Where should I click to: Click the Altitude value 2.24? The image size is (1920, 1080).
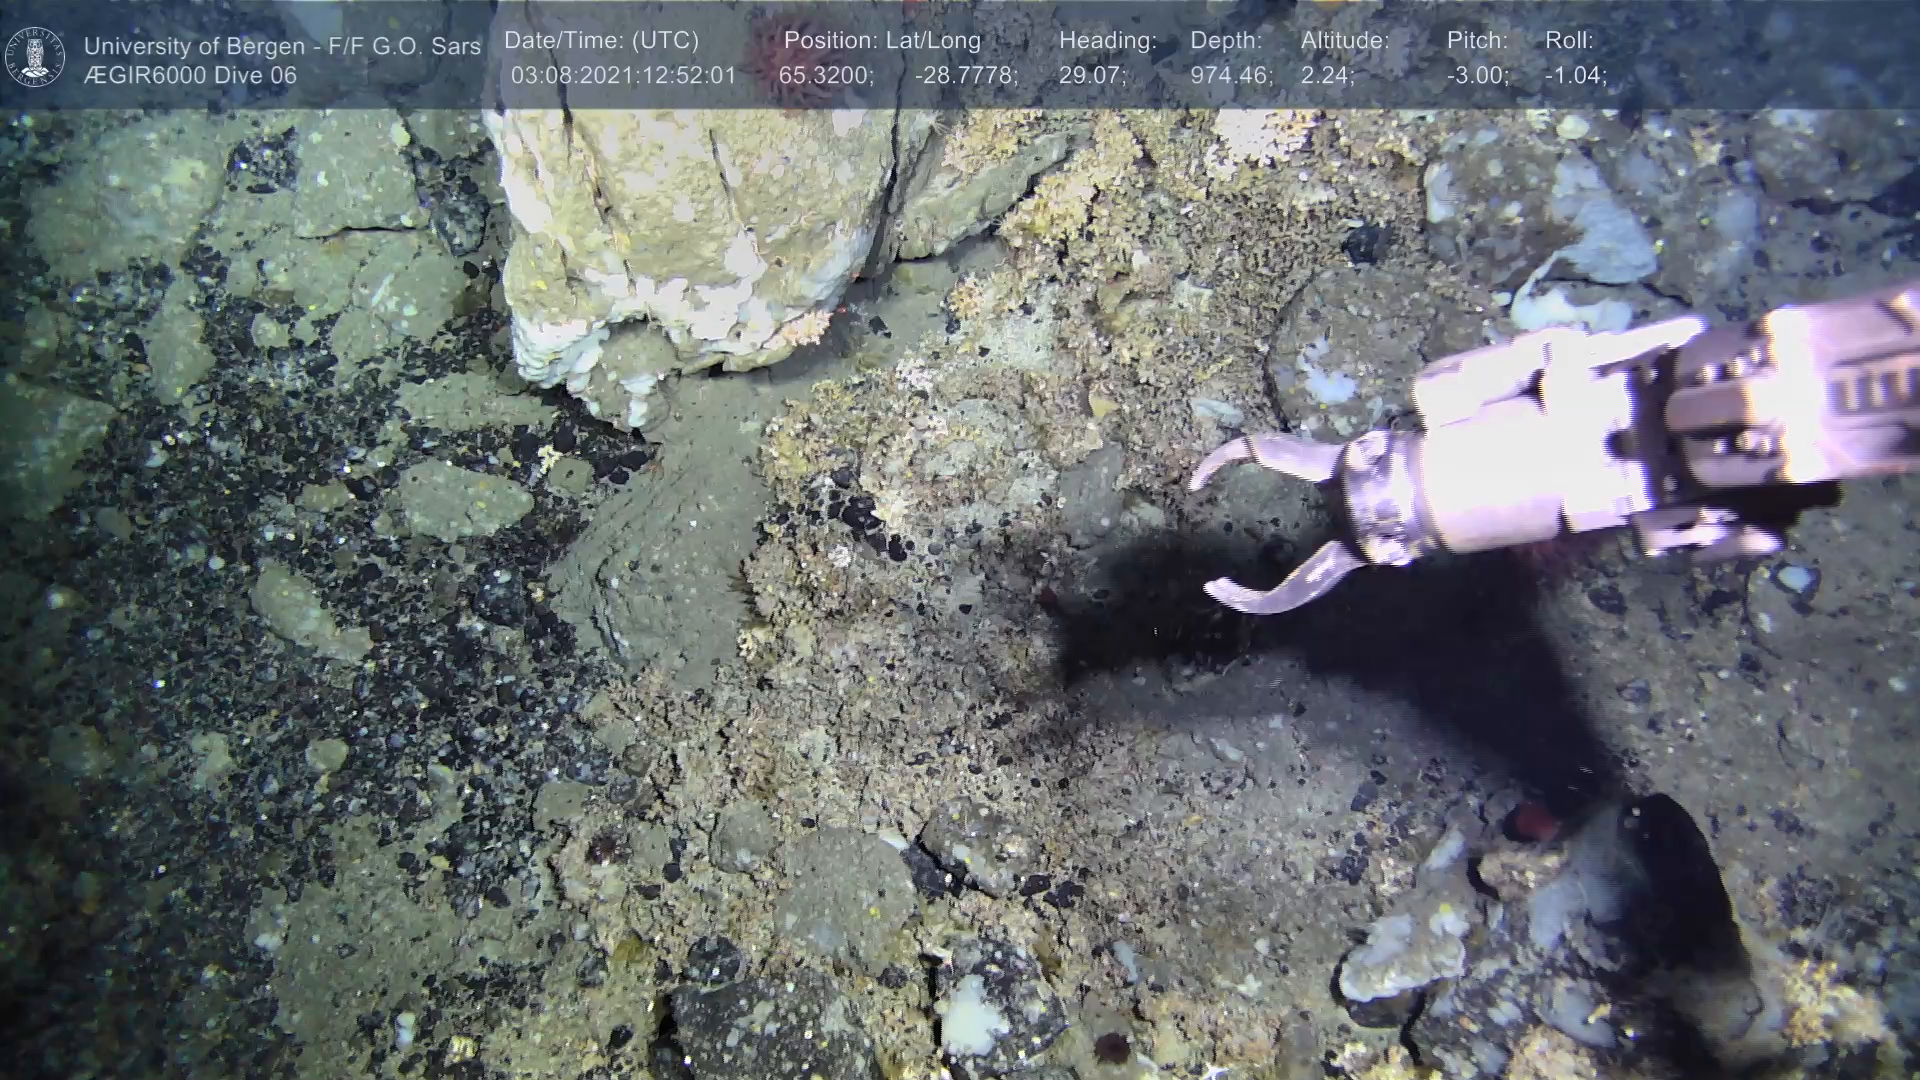click(x=1327, y=76)
